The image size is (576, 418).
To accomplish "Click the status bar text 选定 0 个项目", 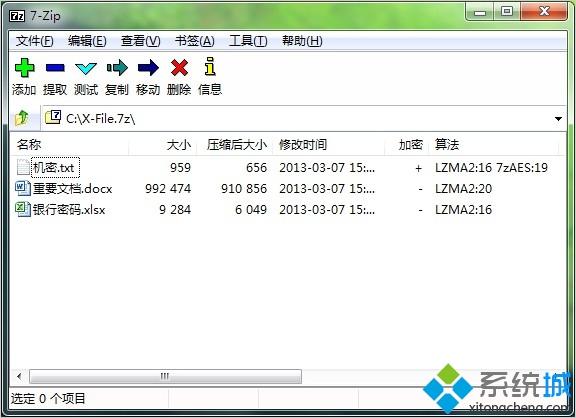I will (x=48, y=399).
